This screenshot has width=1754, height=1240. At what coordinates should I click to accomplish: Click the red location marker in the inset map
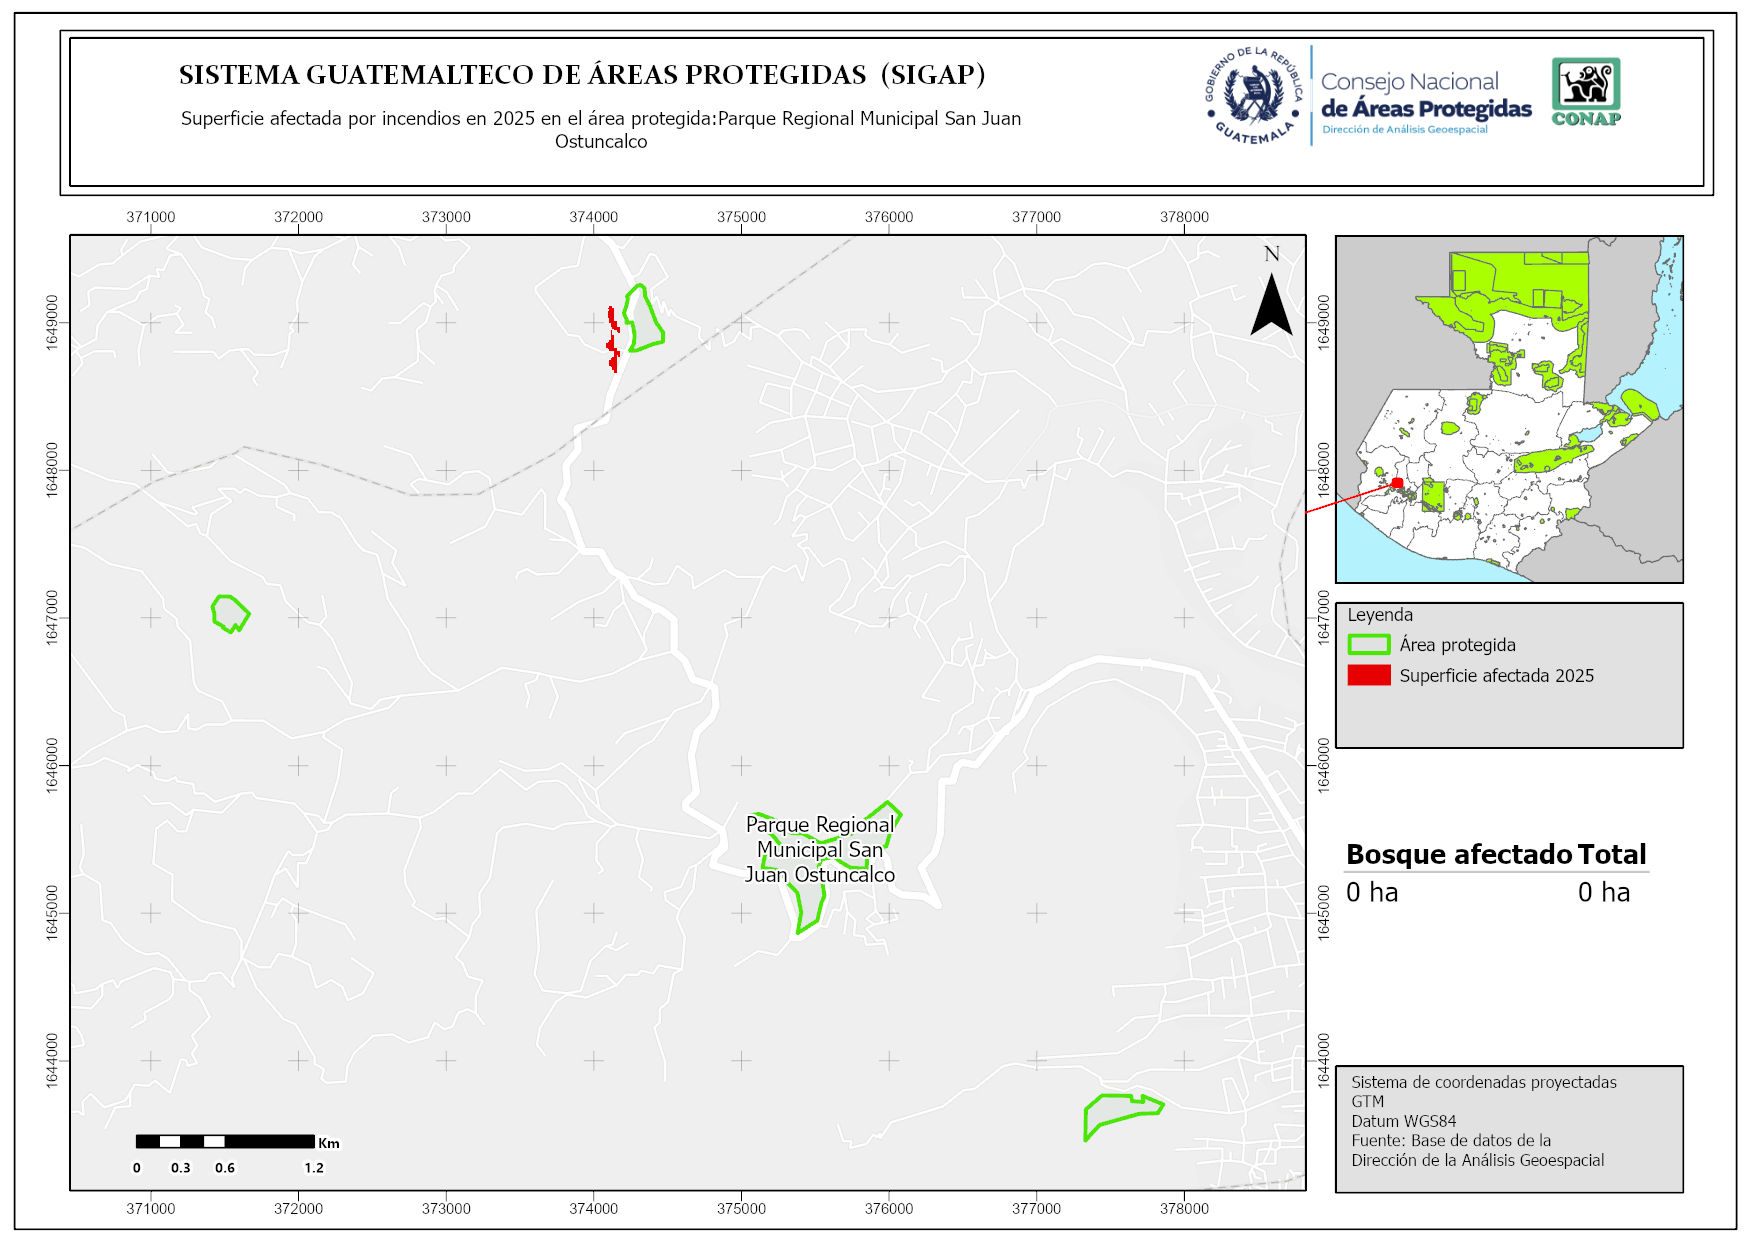(1397, 483)
